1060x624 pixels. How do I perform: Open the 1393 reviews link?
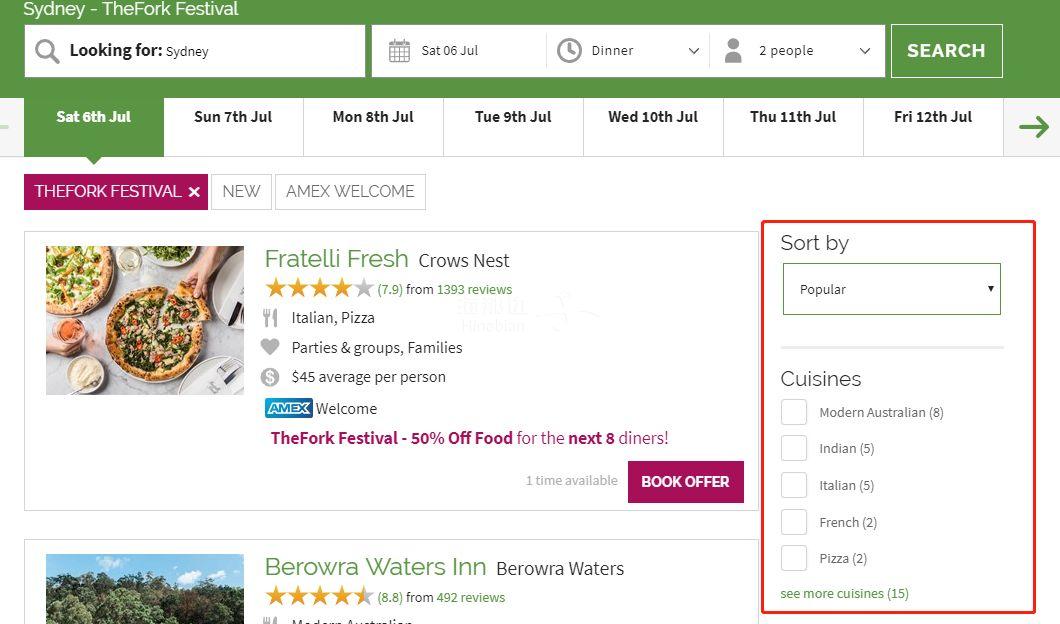coord(475,289)
